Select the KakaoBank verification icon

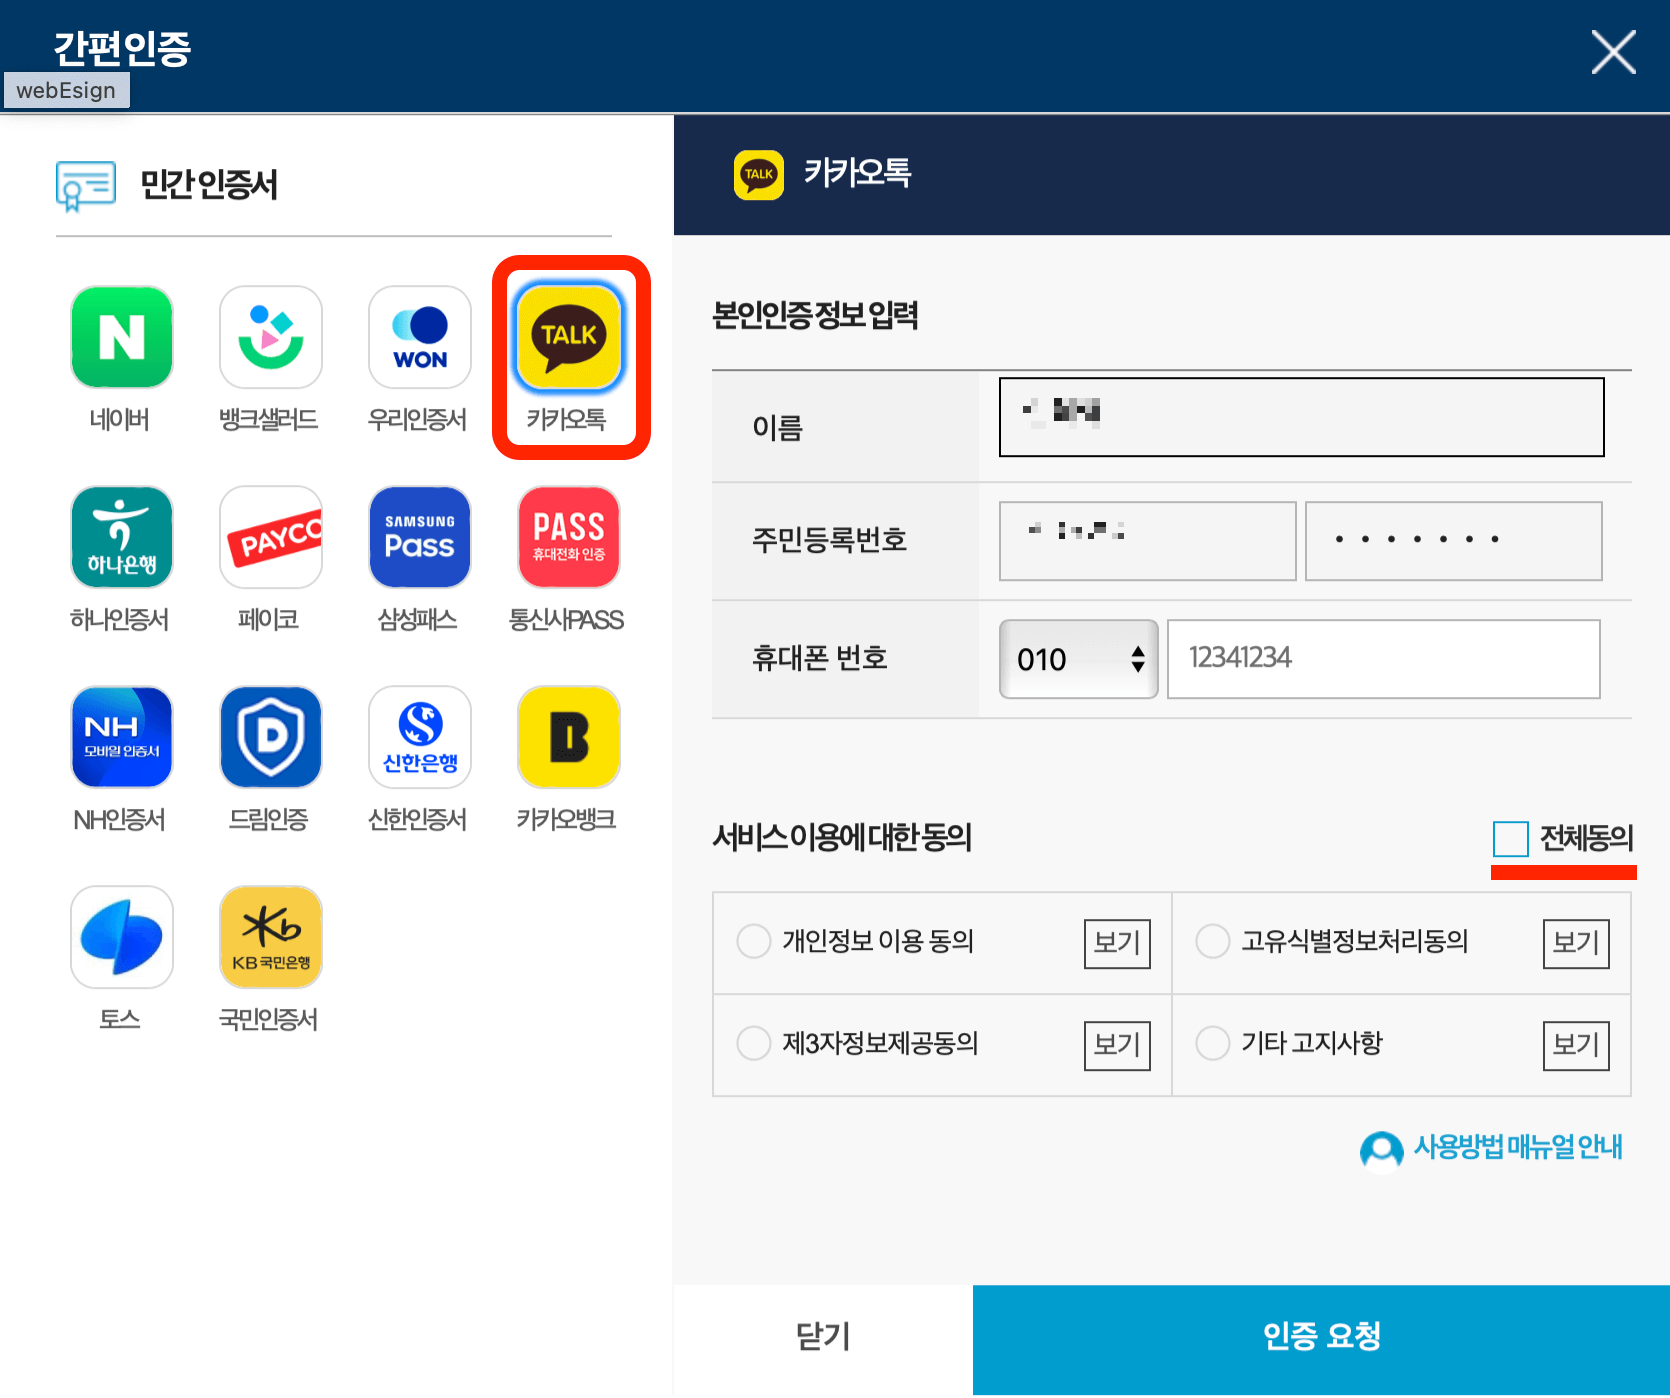568,737
